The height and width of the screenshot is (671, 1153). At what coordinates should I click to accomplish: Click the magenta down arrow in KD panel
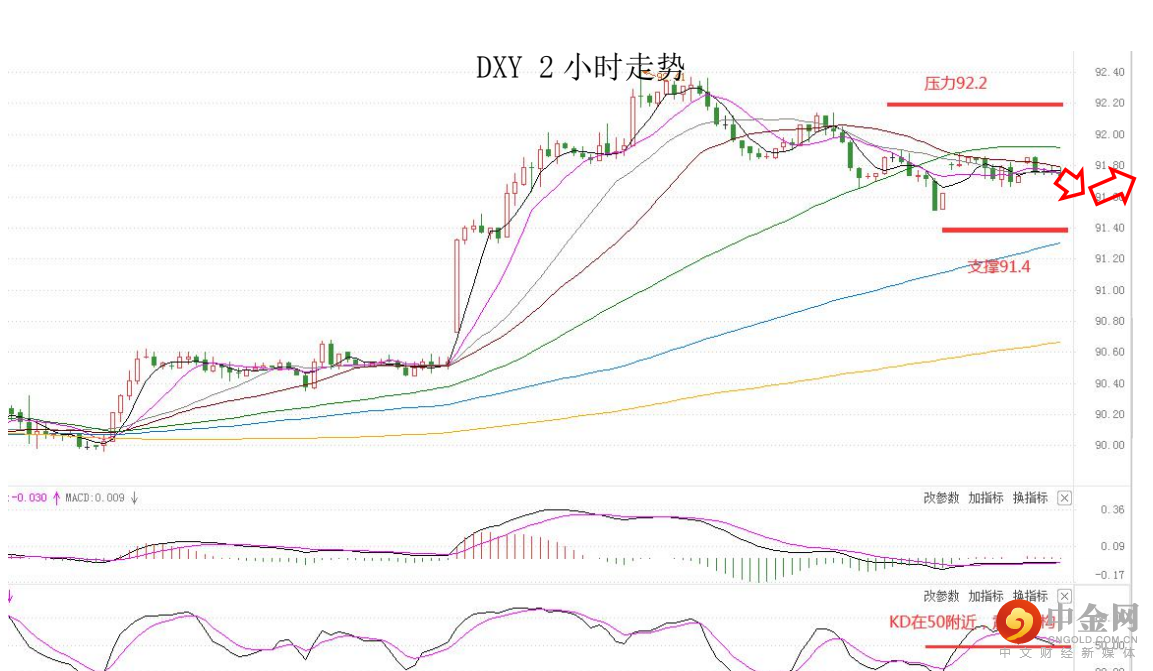coord(10,596)
